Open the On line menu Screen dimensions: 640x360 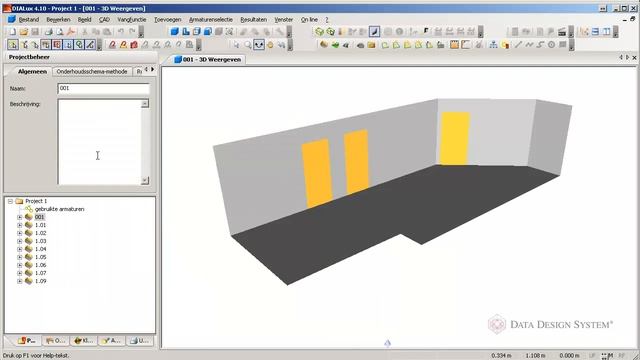point(309,20)
